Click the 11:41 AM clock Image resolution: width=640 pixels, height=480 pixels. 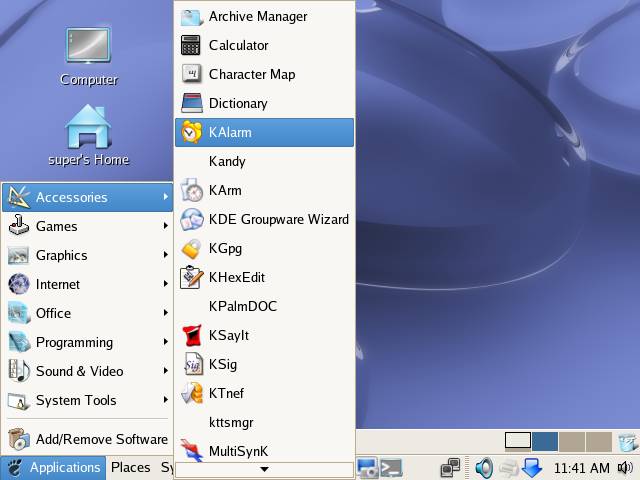[581, 467]
